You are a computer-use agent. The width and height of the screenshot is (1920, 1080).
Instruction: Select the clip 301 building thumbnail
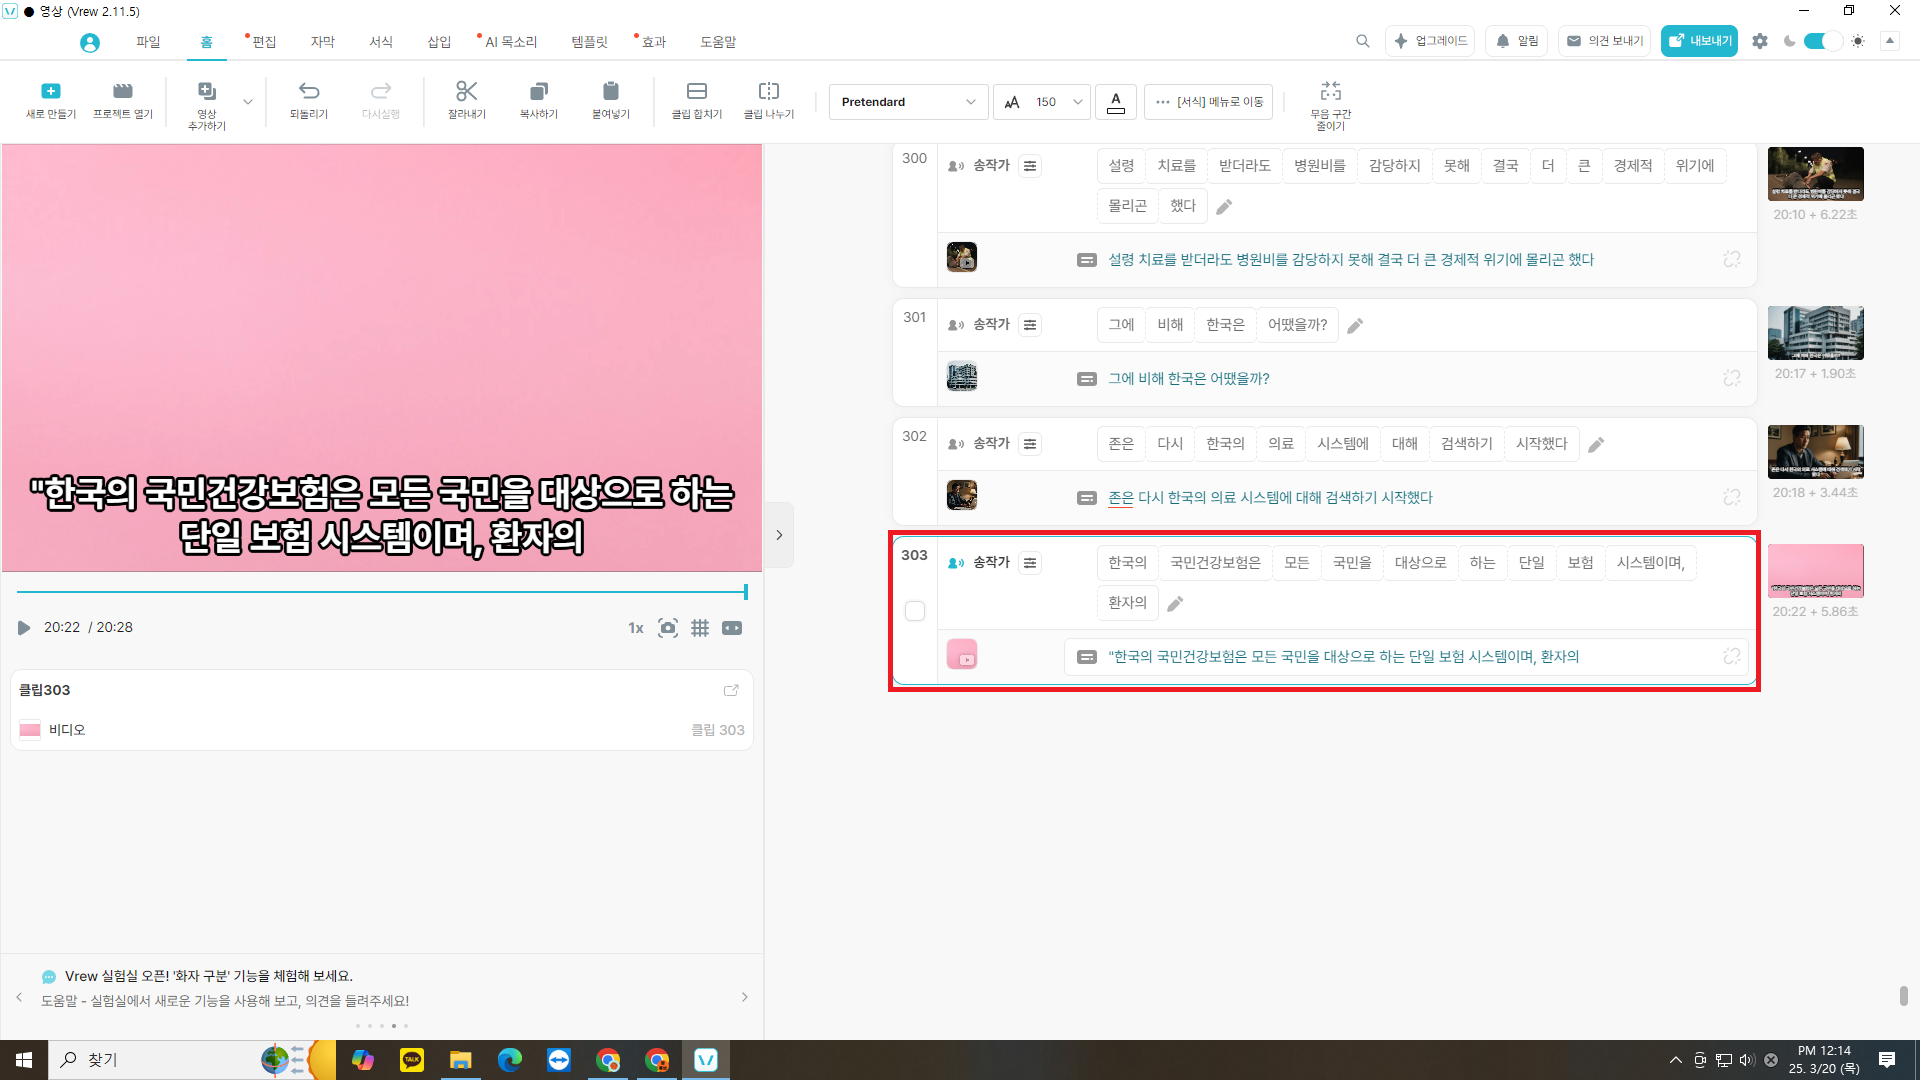[x=1815, y=333]
